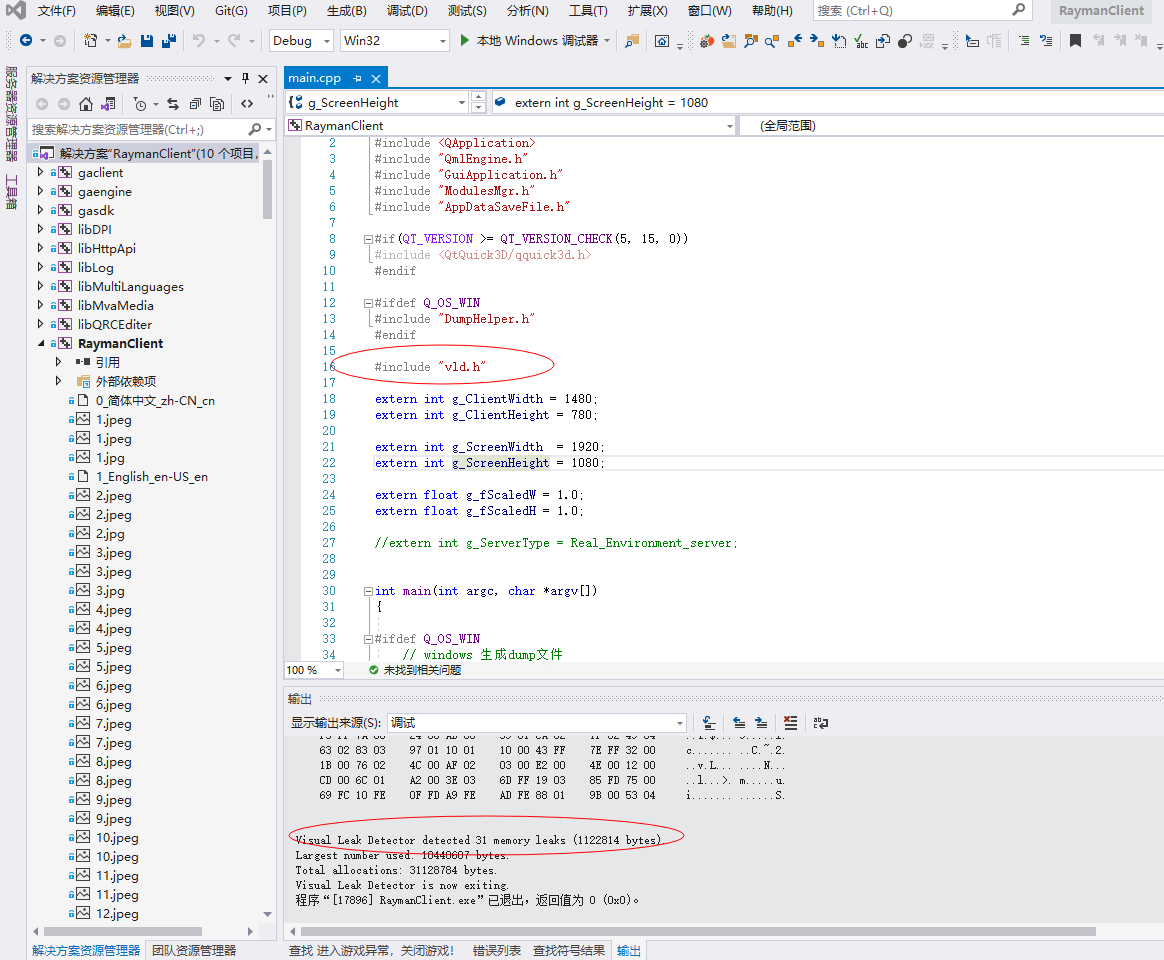Switch to the 错误列表 tab
The height and width of the screenshot is (960, 1164).
(x=497, y=950)
